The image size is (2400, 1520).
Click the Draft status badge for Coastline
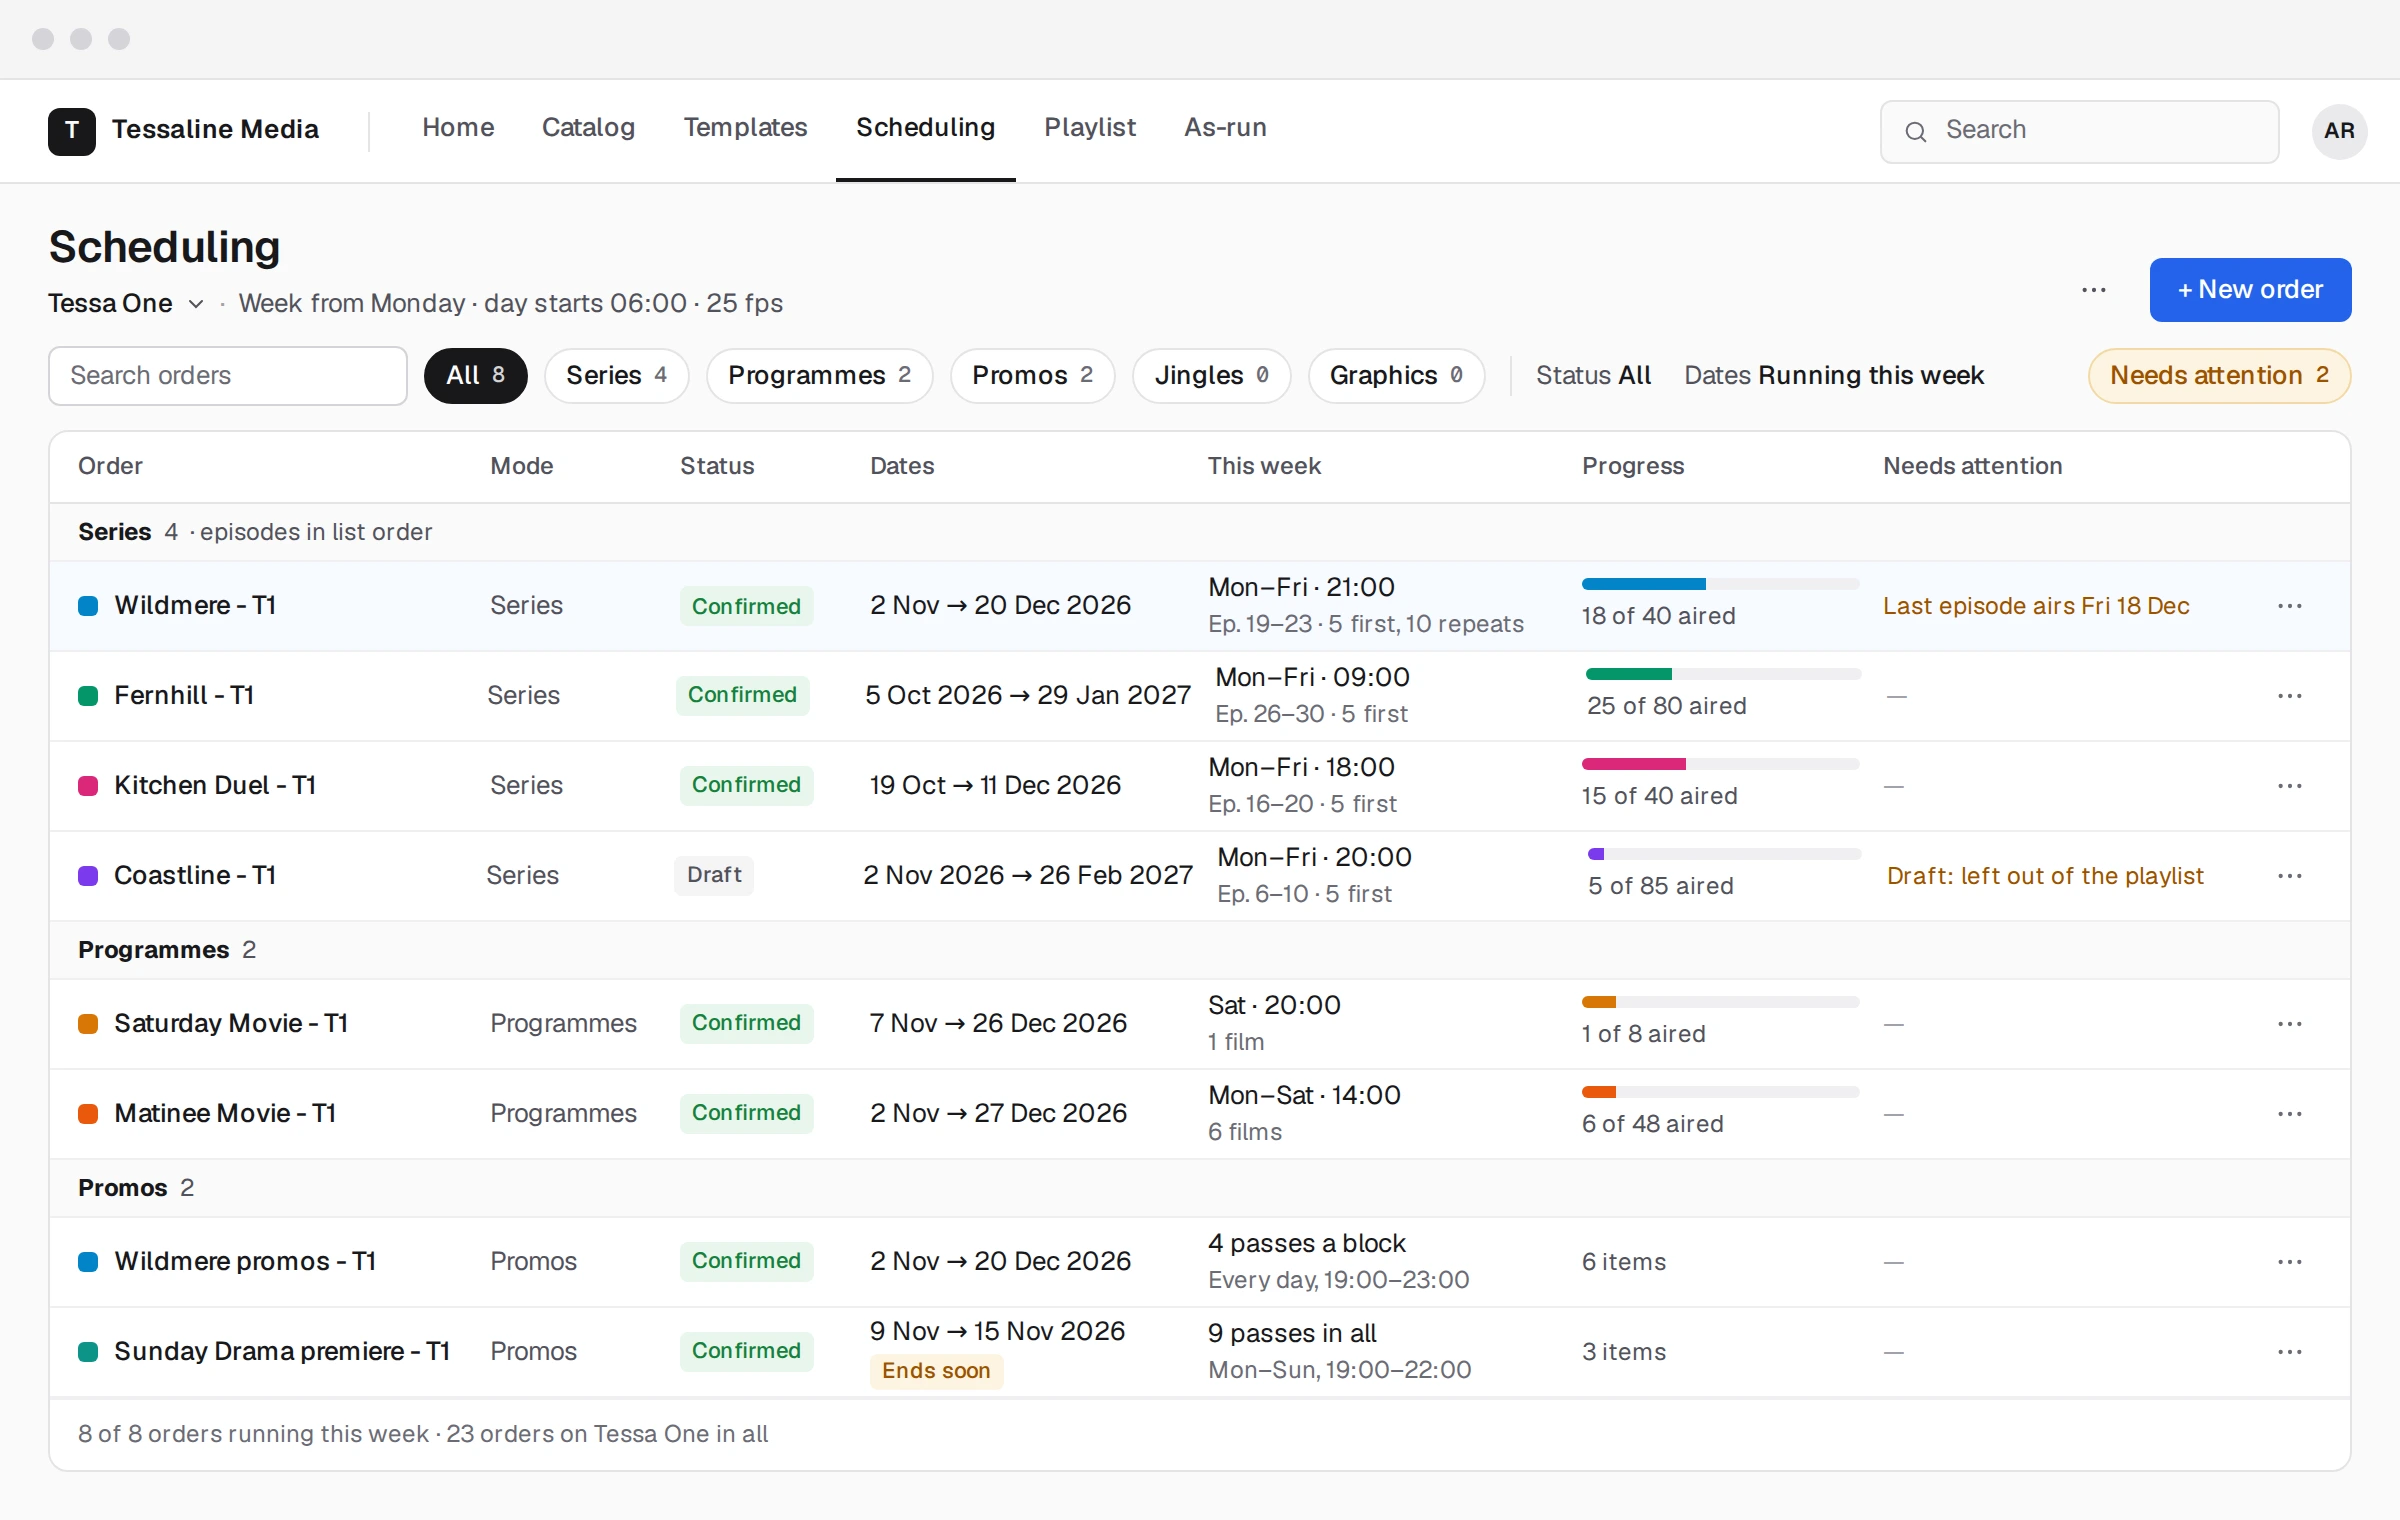pos(714,875)
